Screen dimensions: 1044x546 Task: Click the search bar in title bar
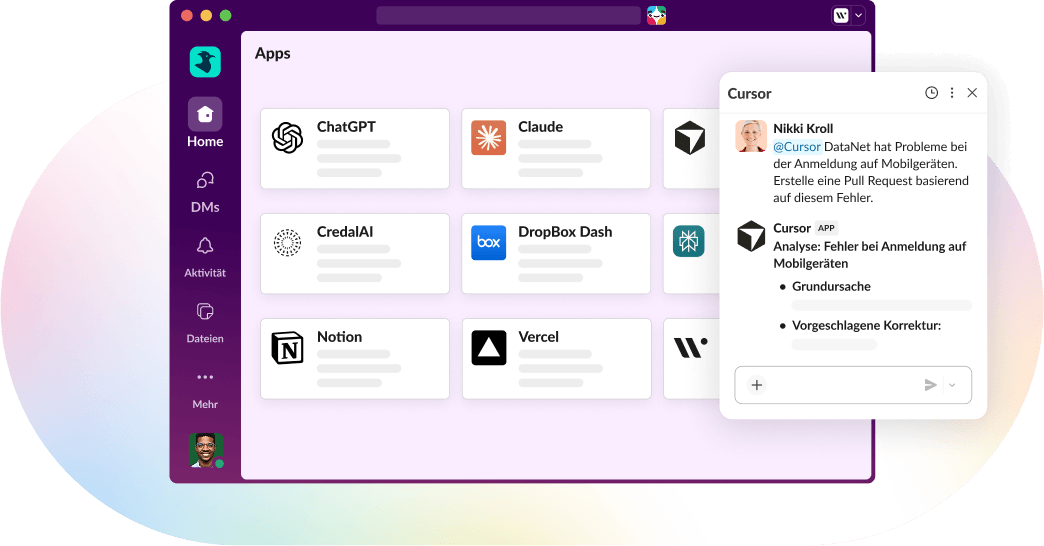(x=509, y=15)
